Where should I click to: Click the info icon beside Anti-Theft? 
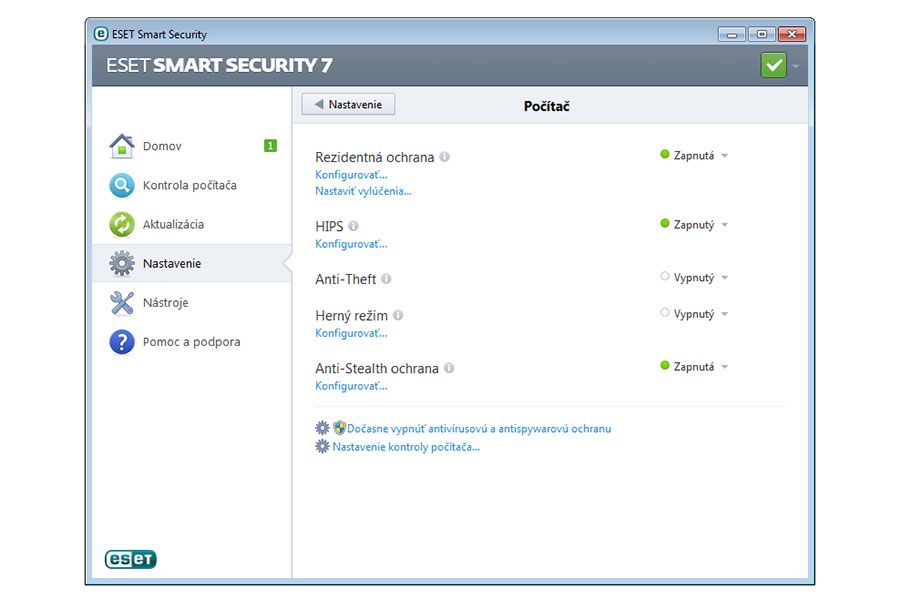coord(386,279)
